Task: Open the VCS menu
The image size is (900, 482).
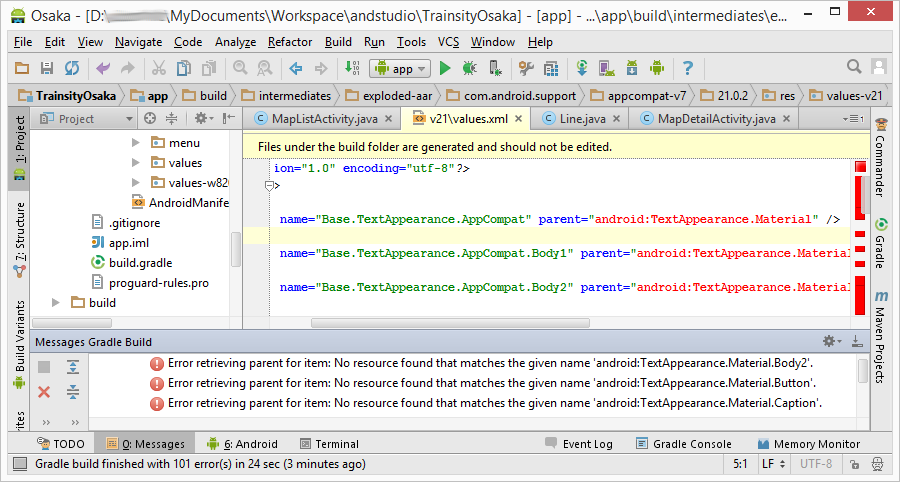Action: point(448,42)
